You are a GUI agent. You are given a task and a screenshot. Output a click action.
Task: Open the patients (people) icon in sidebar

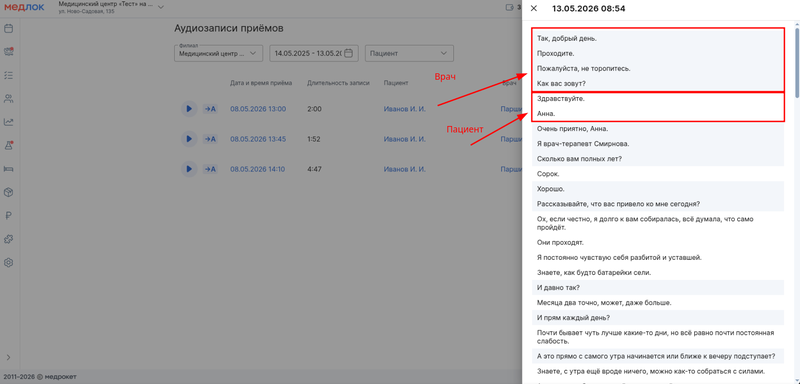click(8, 98)
